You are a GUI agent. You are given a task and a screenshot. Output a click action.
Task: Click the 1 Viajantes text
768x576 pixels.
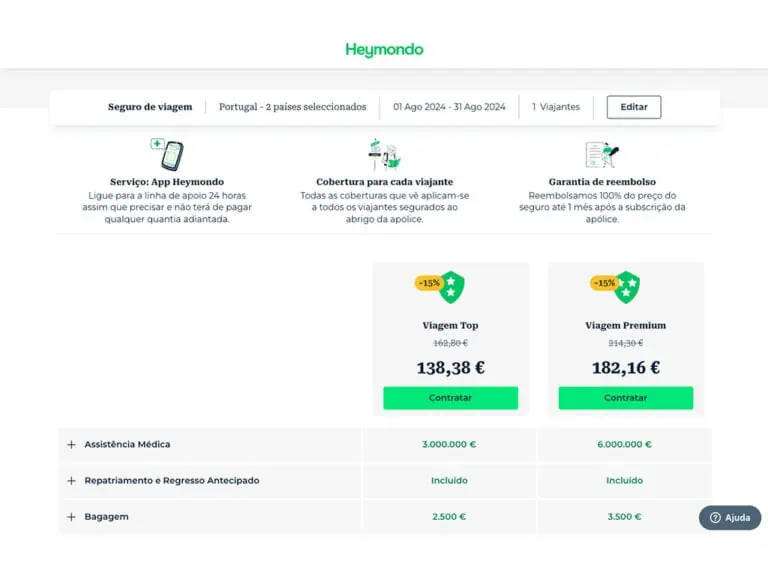556,107
